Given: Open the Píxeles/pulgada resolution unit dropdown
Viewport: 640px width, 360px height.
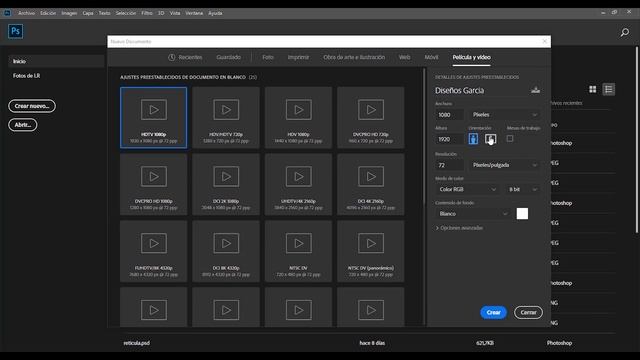Looking at the screenshot, I should 504,165.
